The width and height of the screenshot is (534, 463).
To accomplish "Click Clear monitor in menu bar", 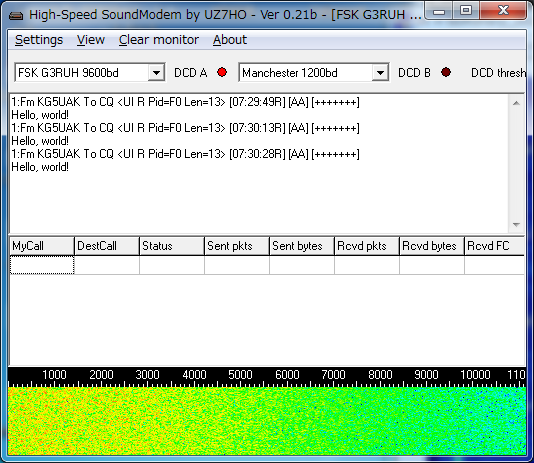I will pos(159,40).
